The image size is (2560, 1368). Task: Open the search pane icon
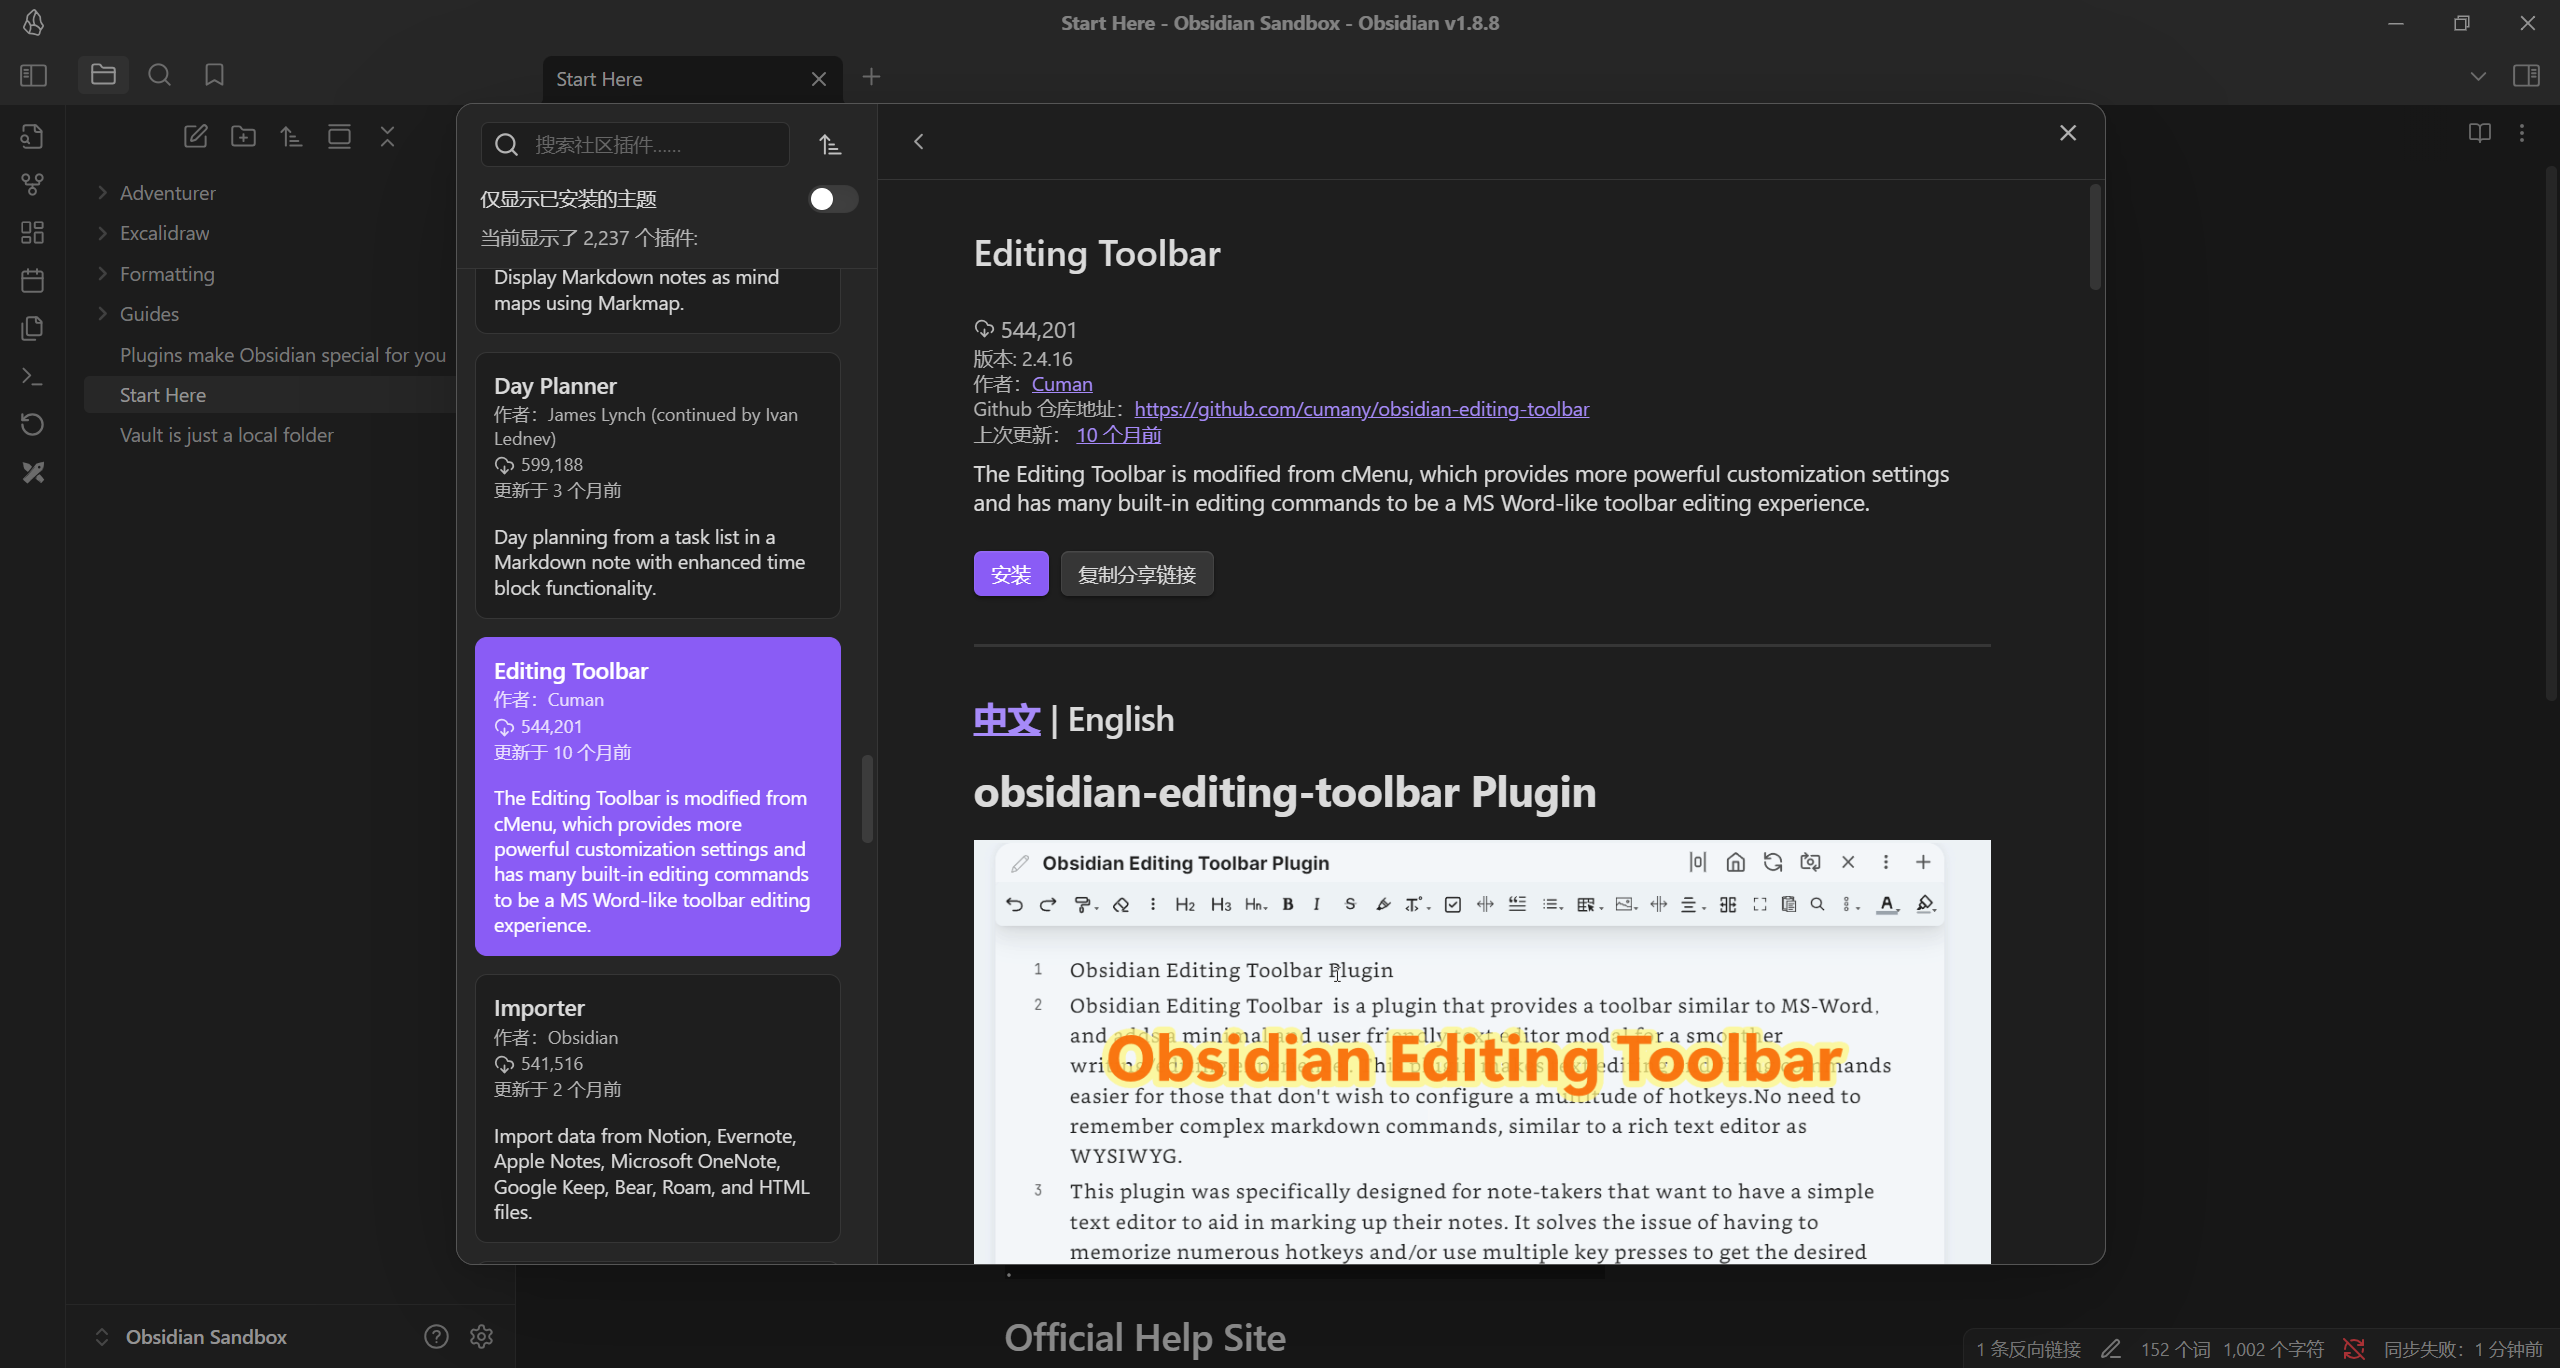tap(159, 75)
